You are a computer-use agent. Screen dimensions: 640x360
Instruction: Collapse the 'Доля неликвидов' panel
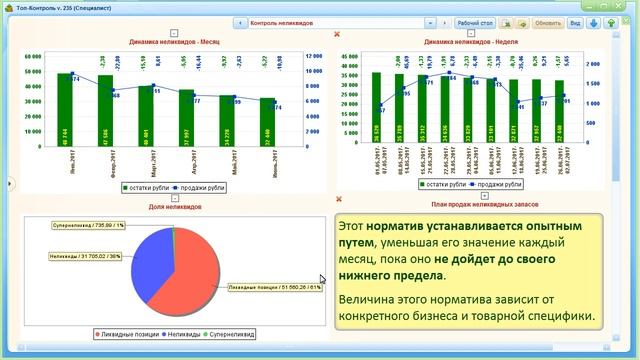(x=175, y=198)
